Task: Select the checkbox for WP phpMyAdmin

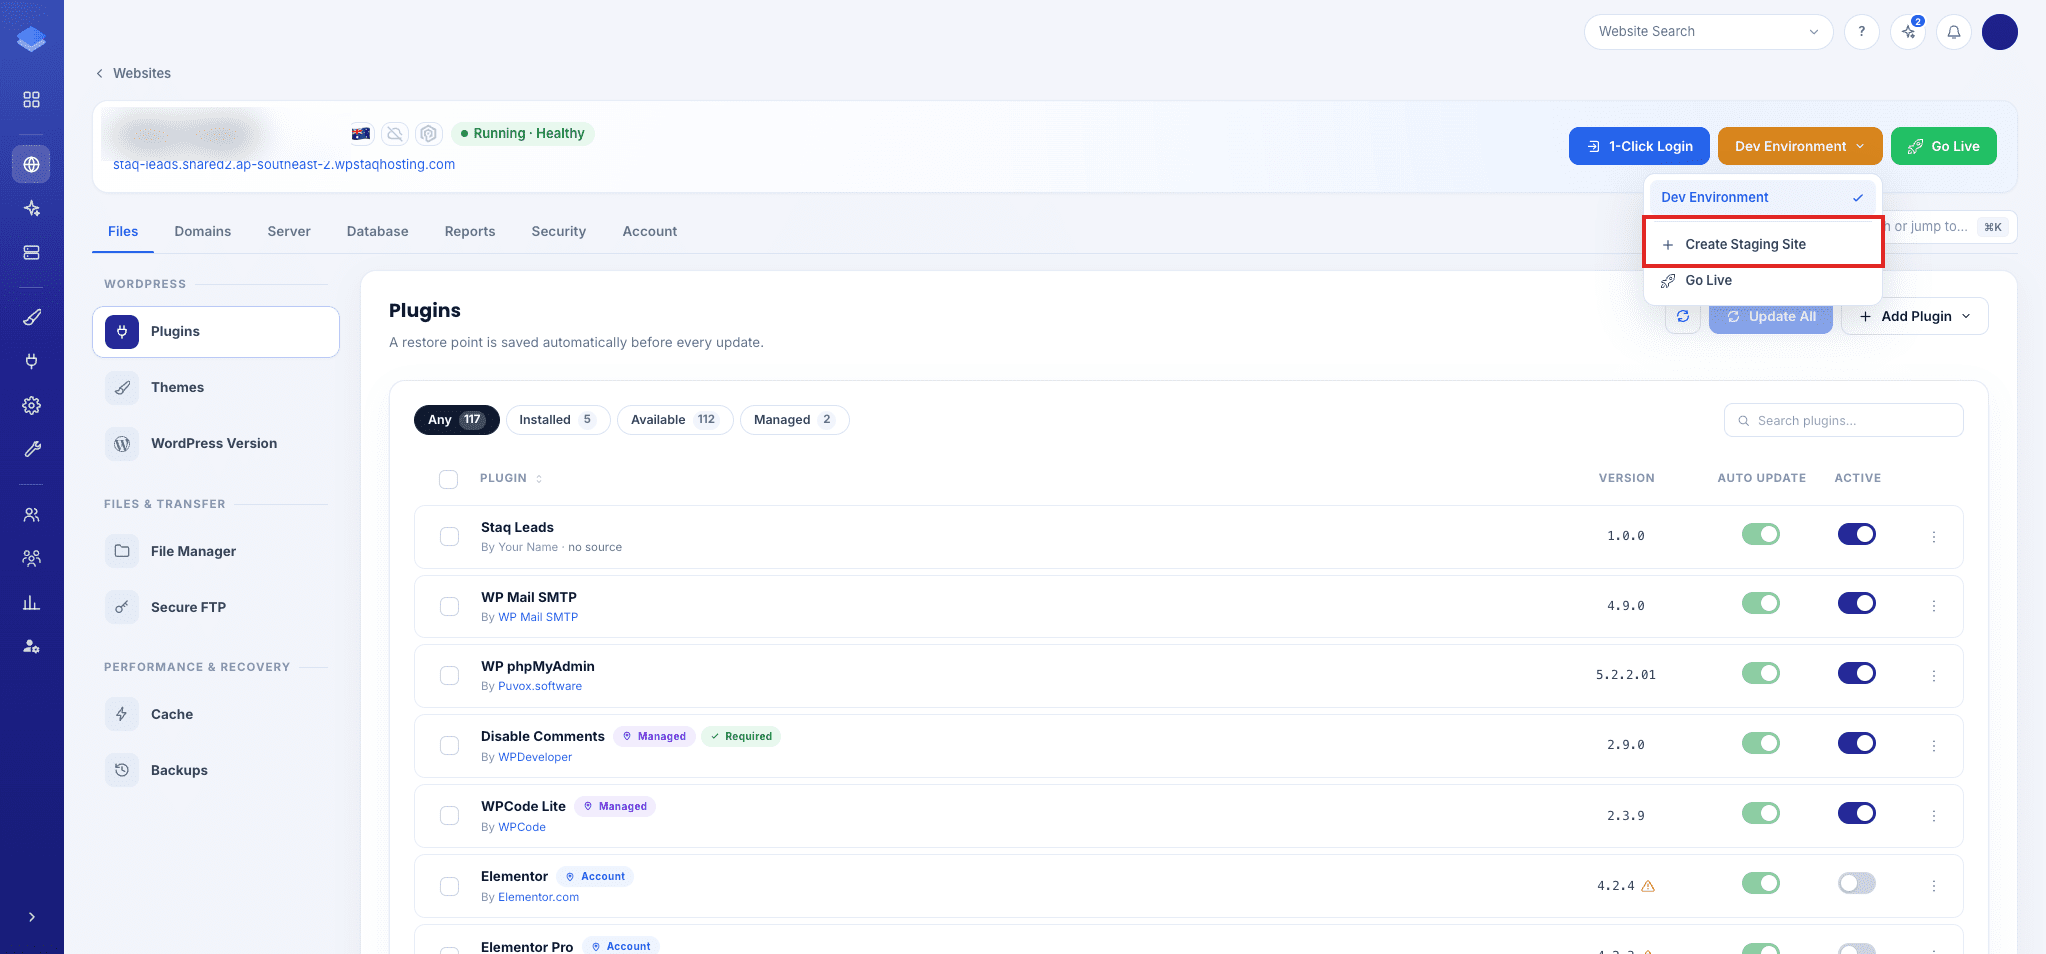Action: click(x=450, y=676)
